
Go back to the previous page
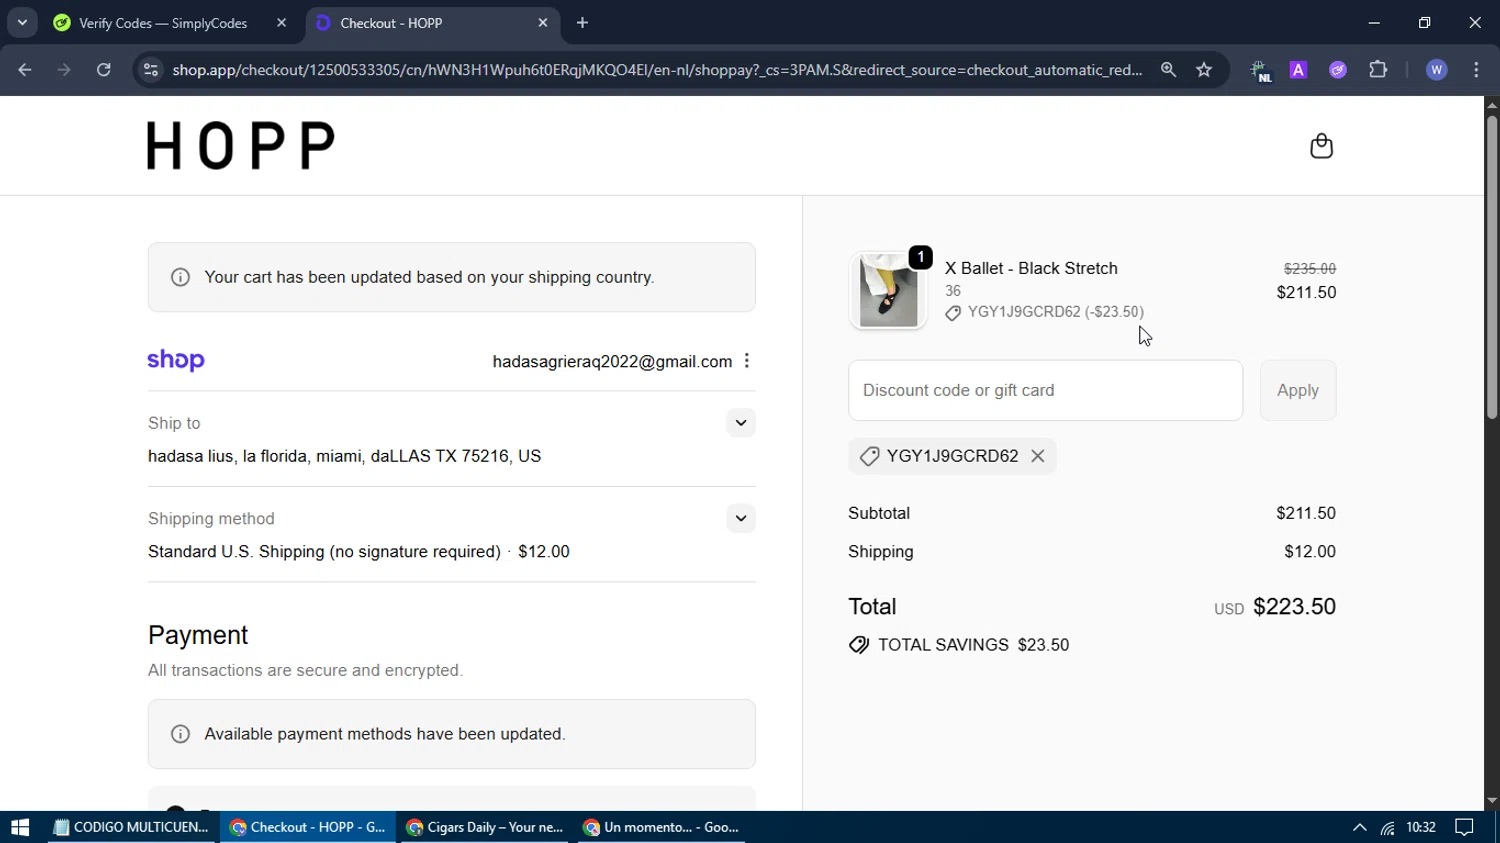pos(25,70)
